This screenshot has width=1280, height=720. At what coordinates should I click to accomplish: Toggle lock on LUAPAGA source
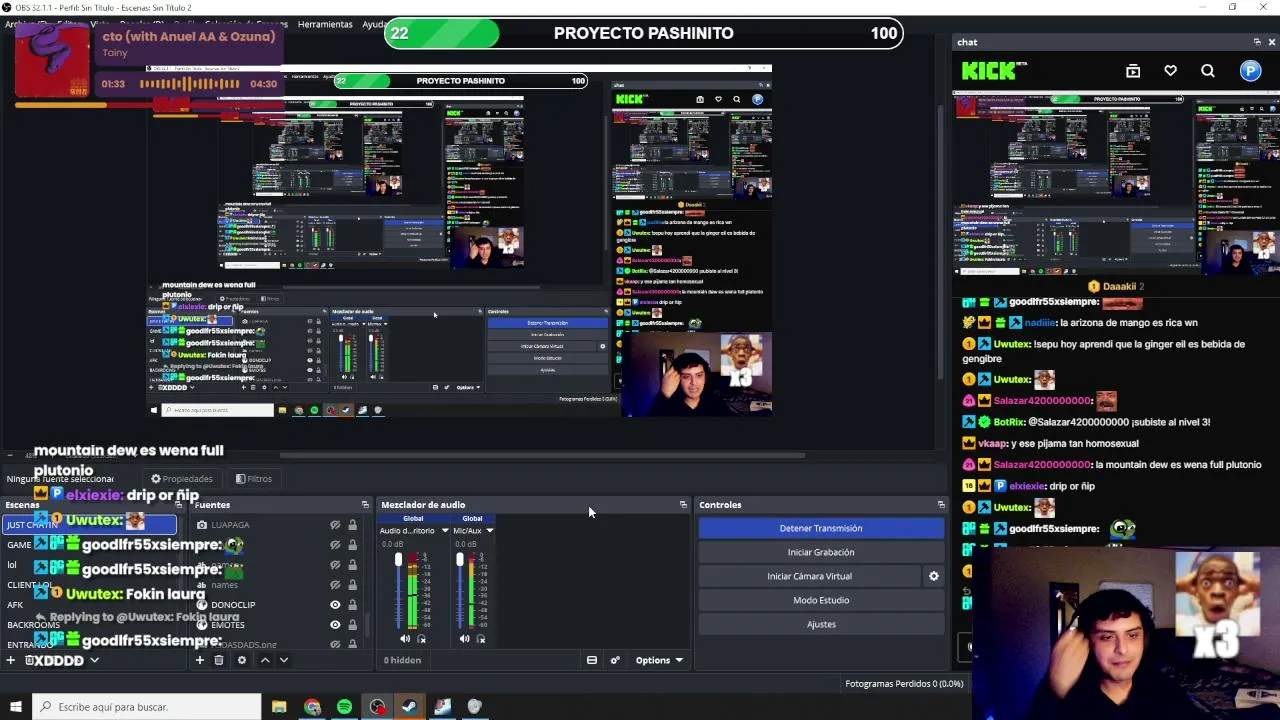[352, 525]
